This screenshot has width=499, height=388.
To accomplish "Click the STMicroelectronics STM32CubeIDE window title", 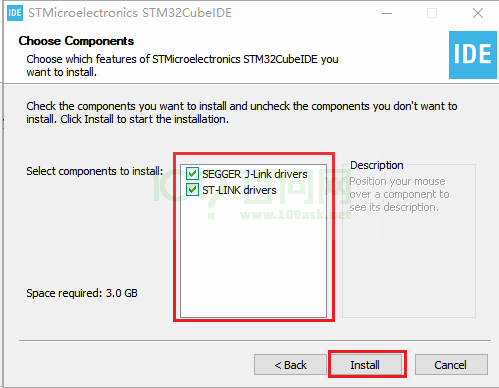I will 130,13.
